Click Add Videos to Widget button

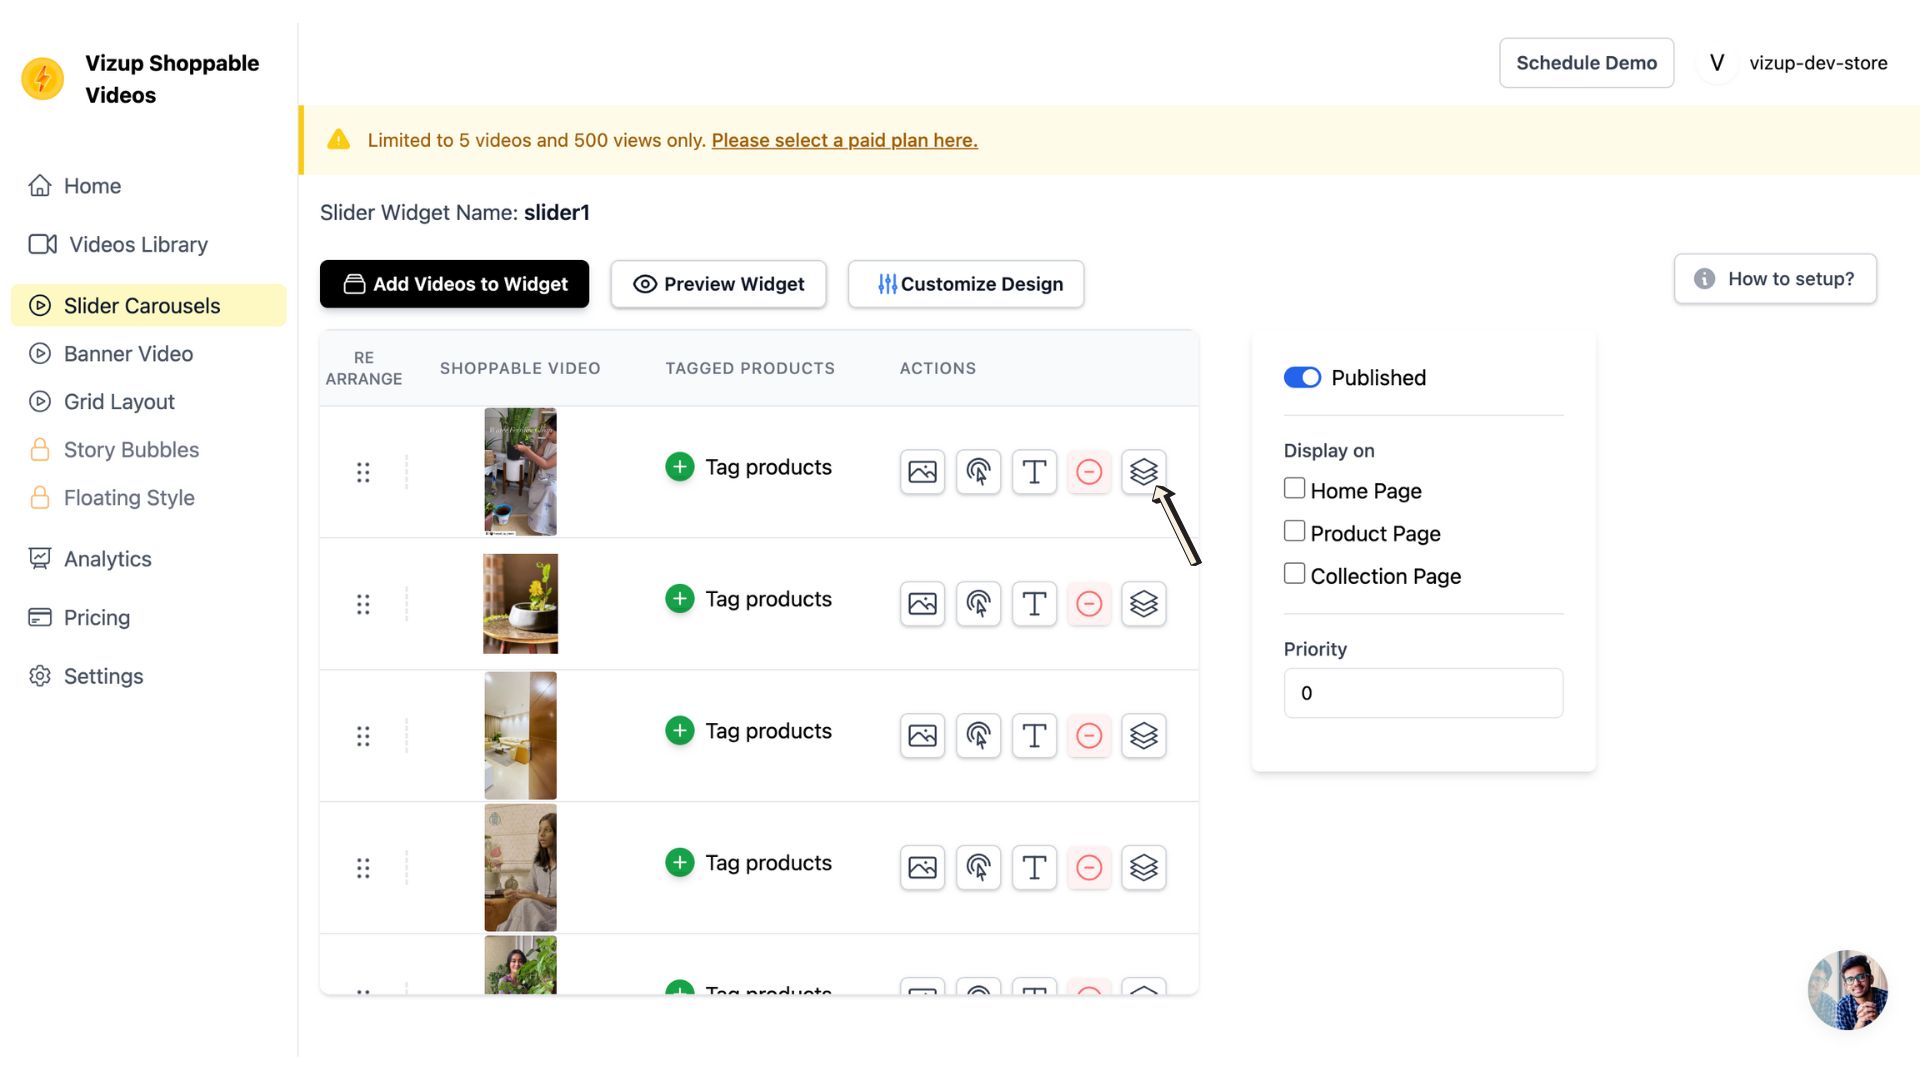454,284
